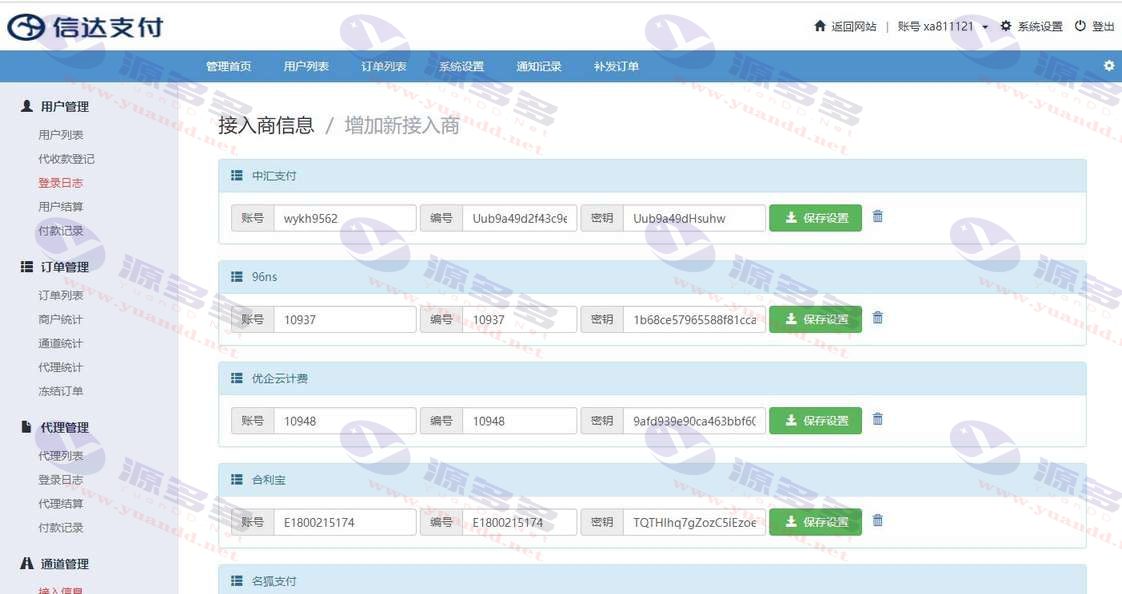Open 代理结算 in the sidebar
The image size is (1122, 594).
pos(61,504)
